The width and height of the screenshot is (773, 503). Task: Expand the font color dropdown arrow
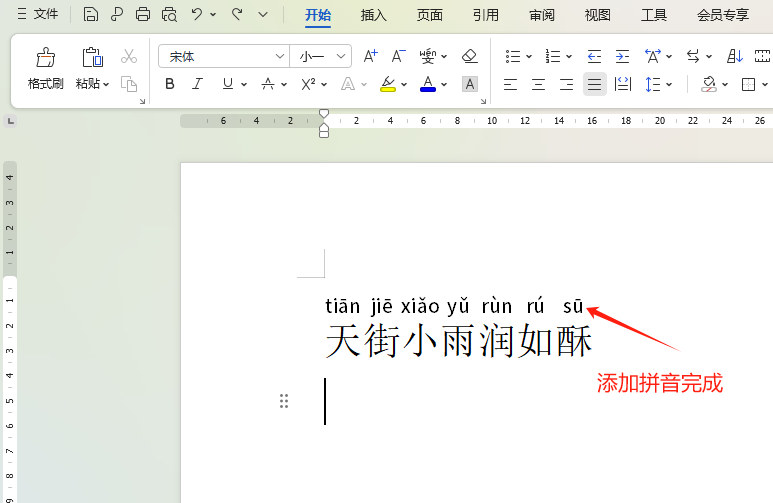tap(444, 84)
